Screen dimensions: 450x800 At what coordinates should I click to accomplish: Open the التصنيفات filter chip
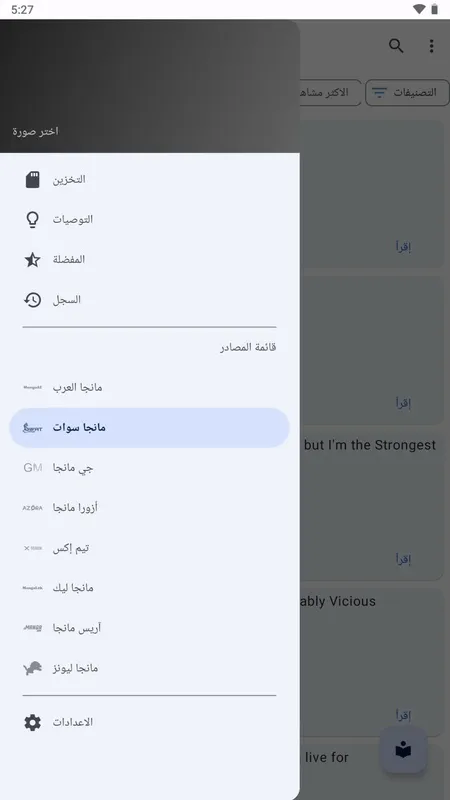pyautogui.click(x=407, y=92)
